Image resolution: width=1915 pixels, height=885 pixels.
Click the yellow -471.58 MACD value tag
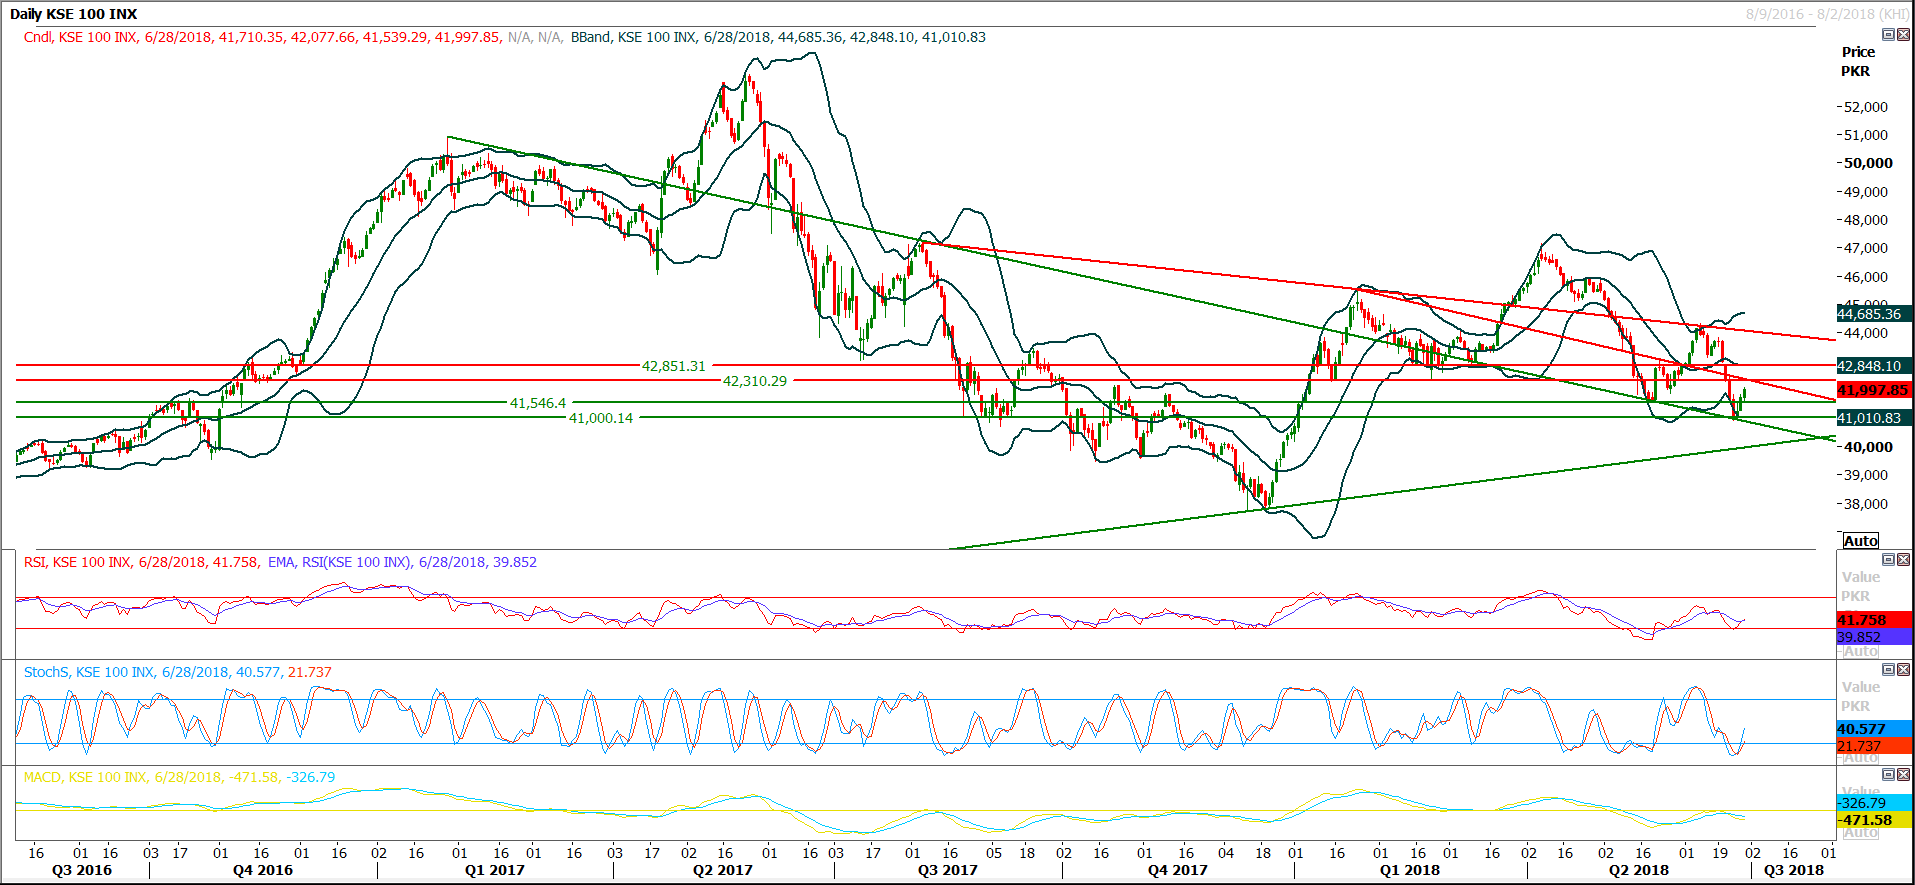(1874, 820)
